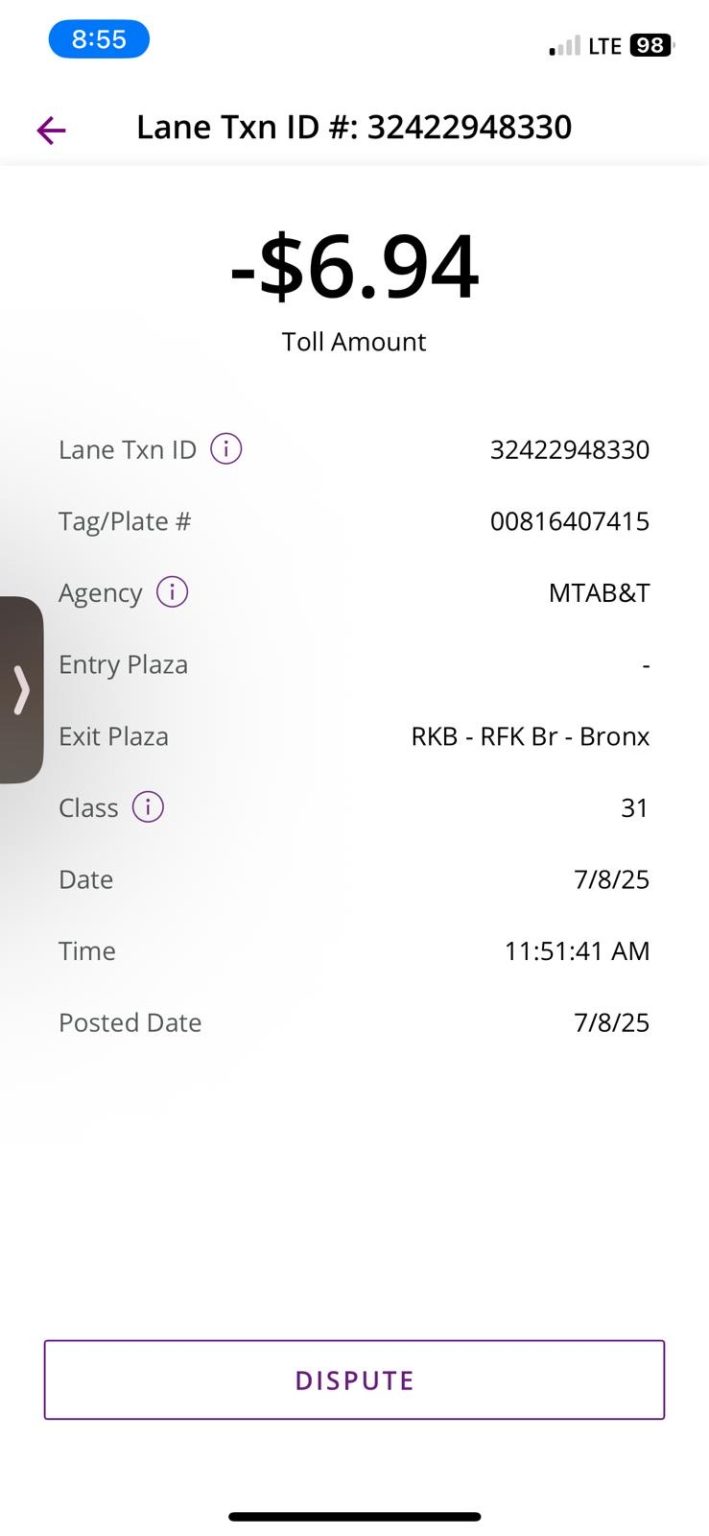Viewport: 709px width, 1536px height.
Task: Tap the time value 11:51:41 AM
Action: [577, 951]
